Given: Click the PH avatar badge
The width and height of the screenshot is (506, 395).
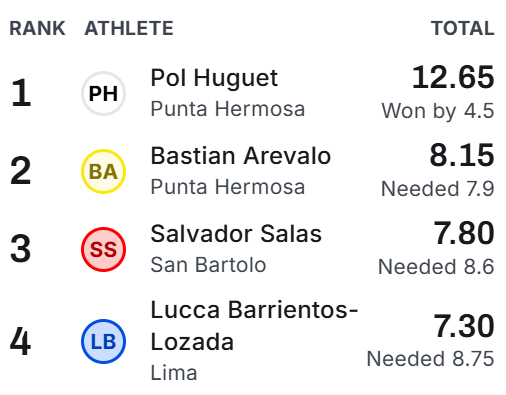Looking at the screenshot, I should click(103, 93).
